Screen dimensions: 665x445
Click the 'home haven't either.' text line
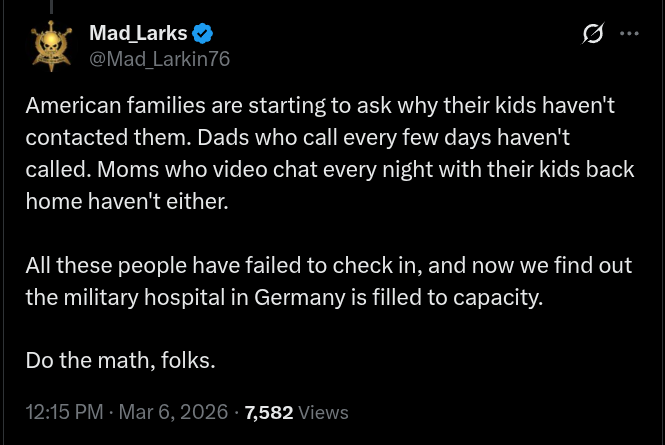coord(127,201)
